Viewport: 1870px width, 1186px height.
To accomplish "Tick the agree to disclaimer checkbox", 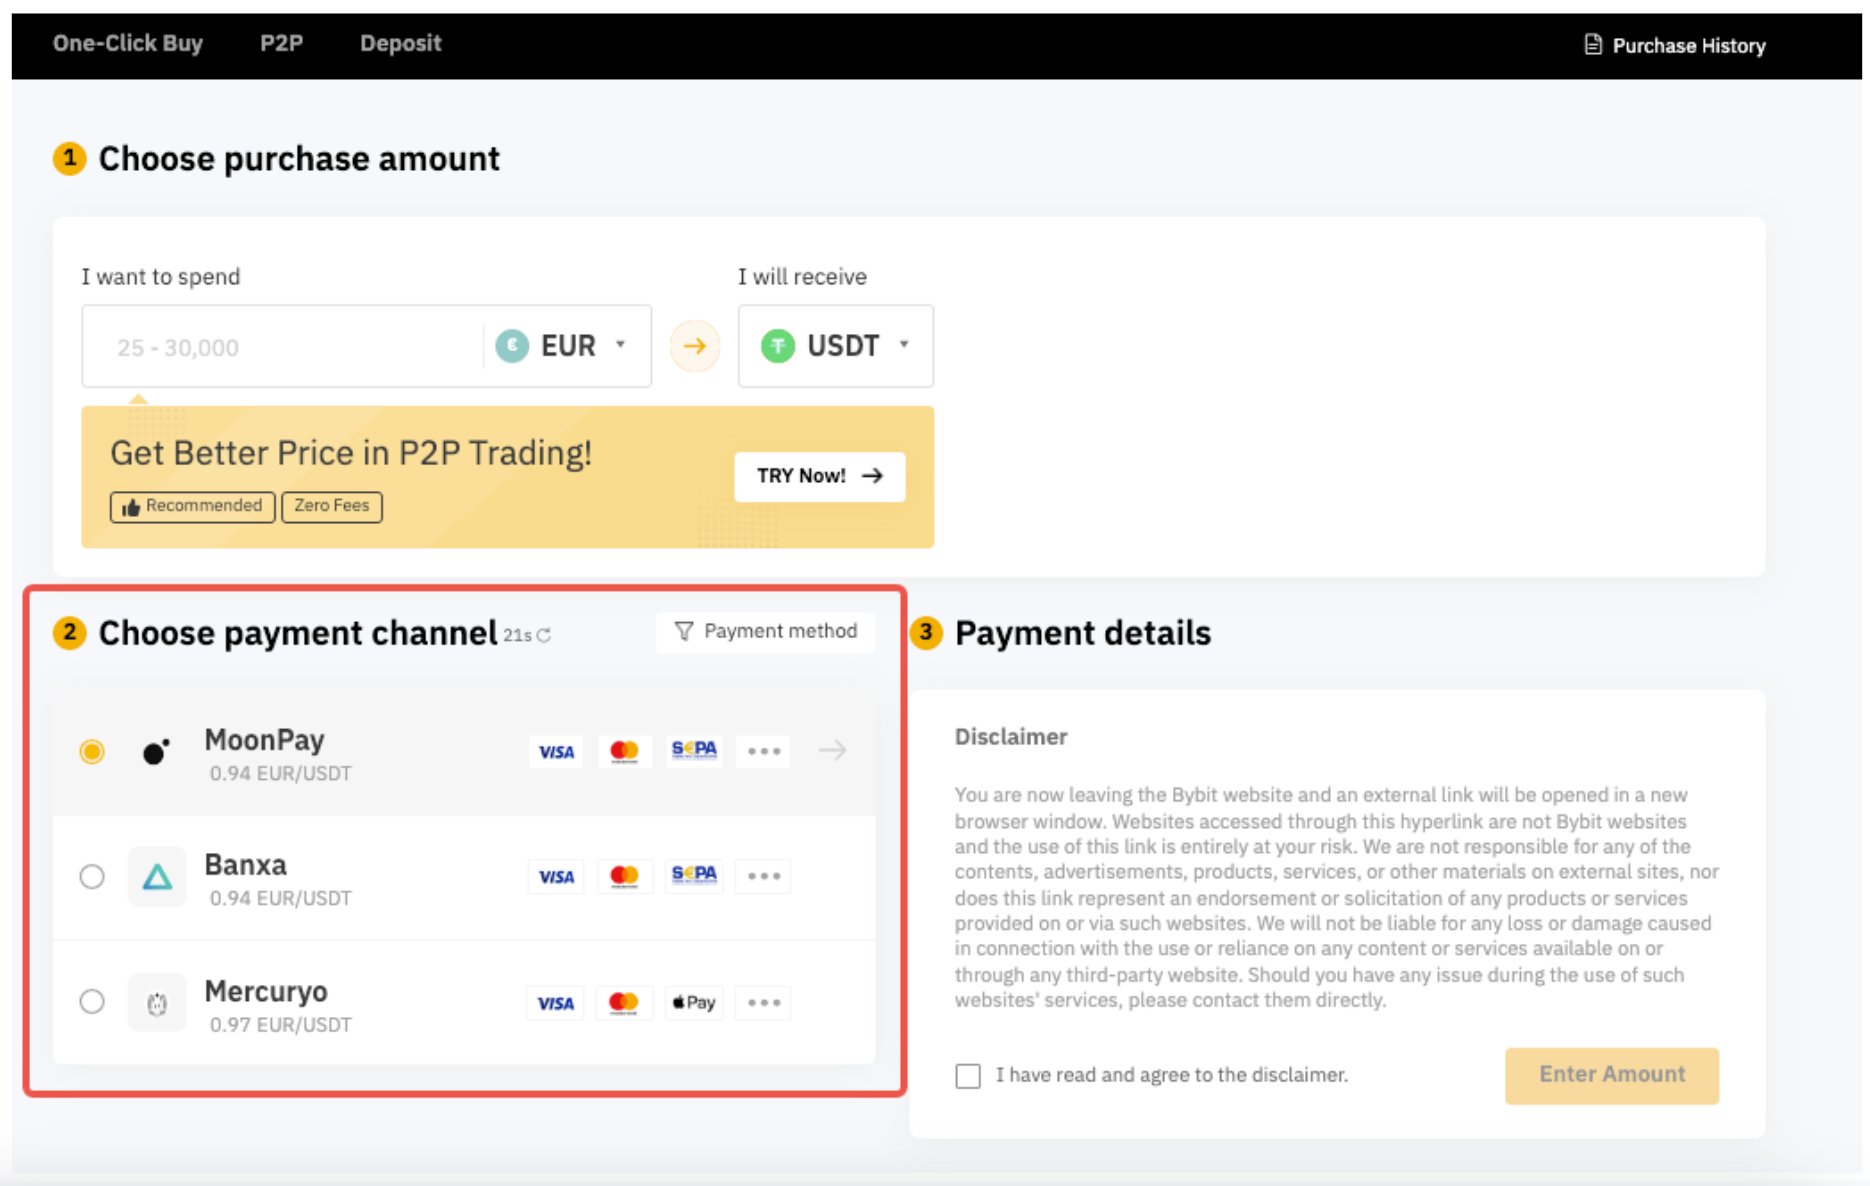I will pyautogui.click(x=968, y=1076).
